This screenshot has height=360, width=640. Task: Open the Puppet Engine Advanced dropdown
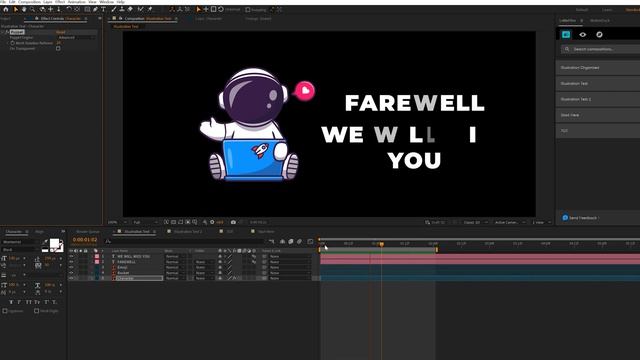click(x=76, y=38)
